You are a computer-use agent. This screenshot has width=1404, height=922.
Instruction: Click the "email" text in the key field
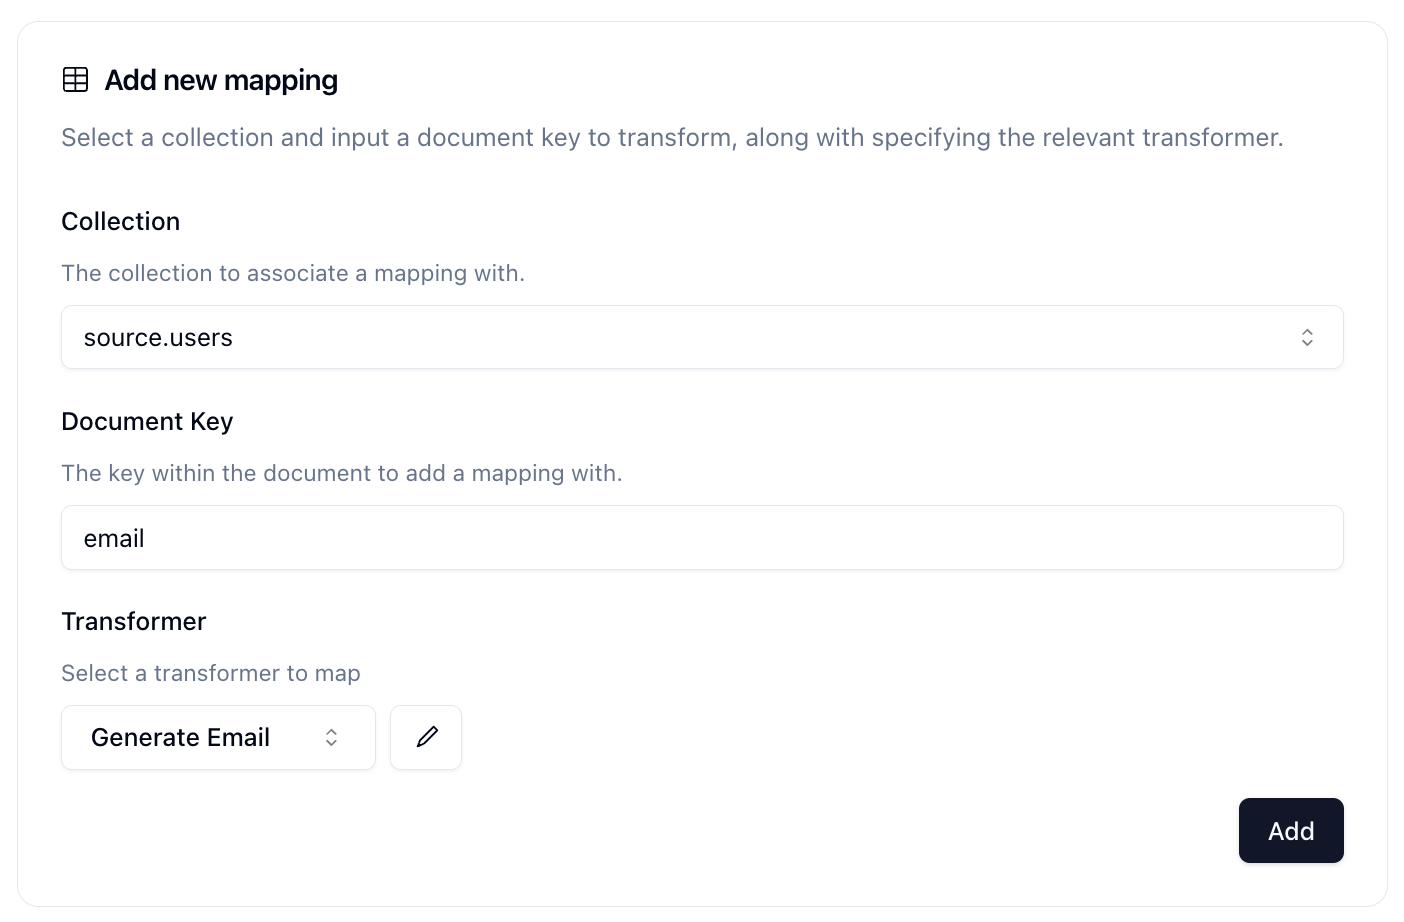[114, 539]
